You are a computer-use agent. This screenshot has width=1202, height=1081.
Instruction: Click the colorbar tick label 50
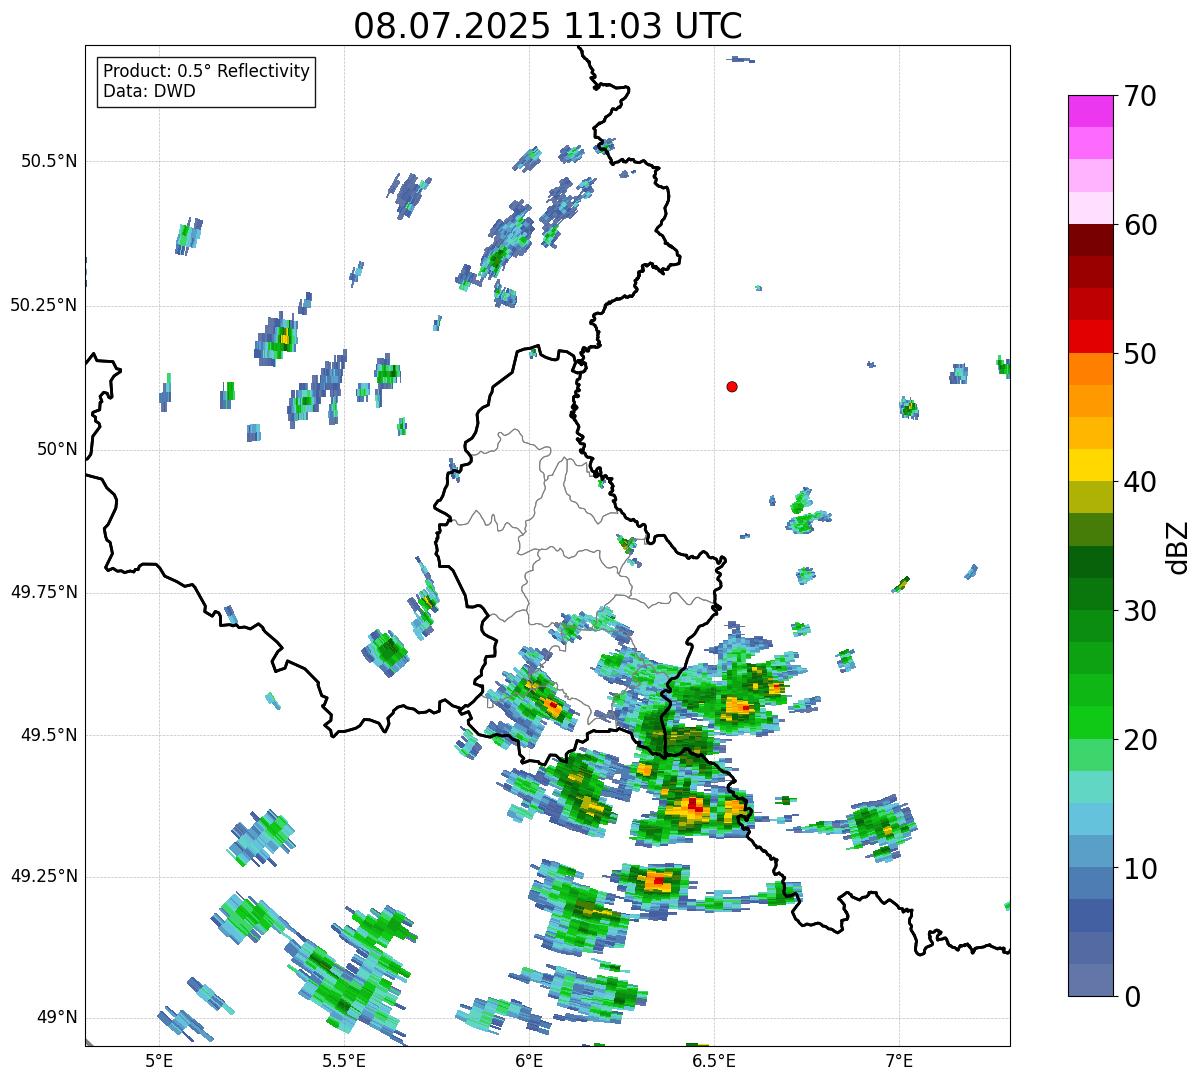coord(1140,354)
